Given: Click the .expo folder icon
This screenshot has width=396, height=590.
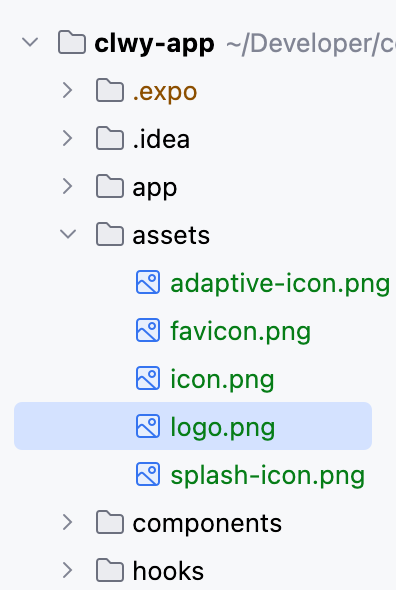Looking at the screenshot, I should click(110, 90).
